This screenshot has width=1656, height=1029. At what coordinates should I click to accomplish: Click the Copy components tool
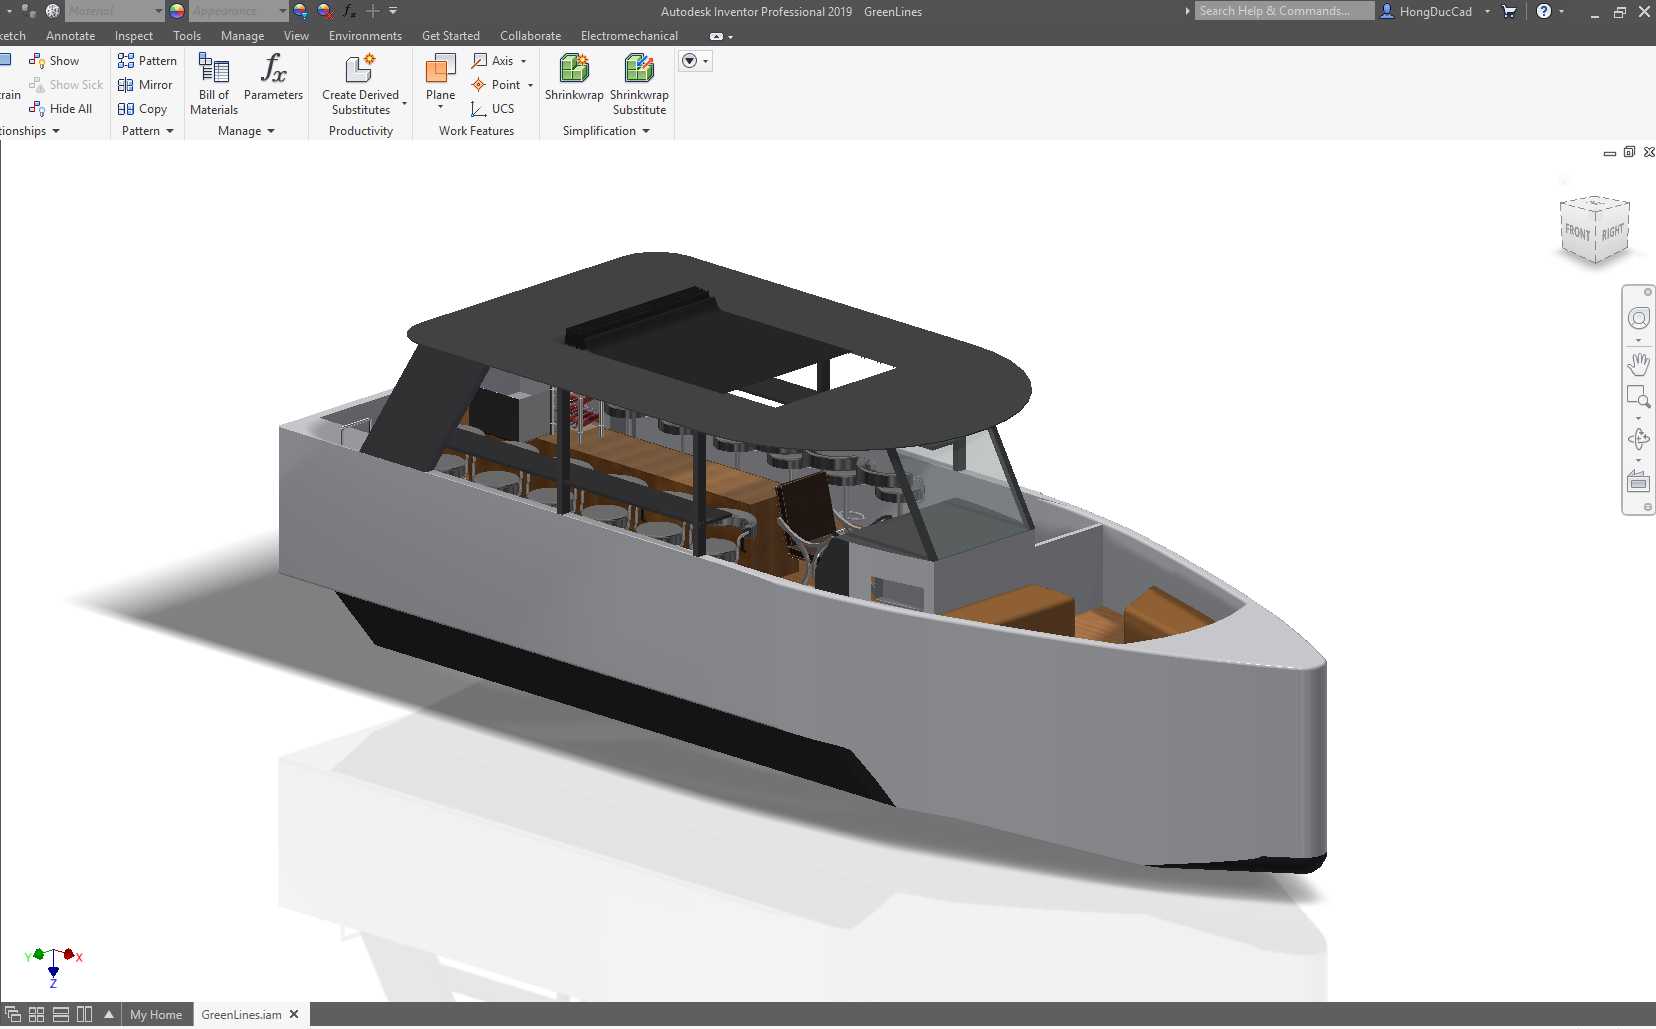(142, 109)
